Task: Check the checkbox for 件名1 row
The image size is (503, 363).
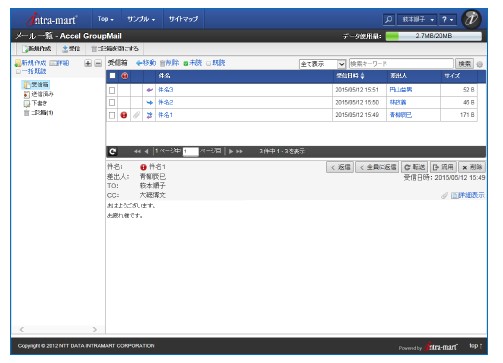Action: 112,115
